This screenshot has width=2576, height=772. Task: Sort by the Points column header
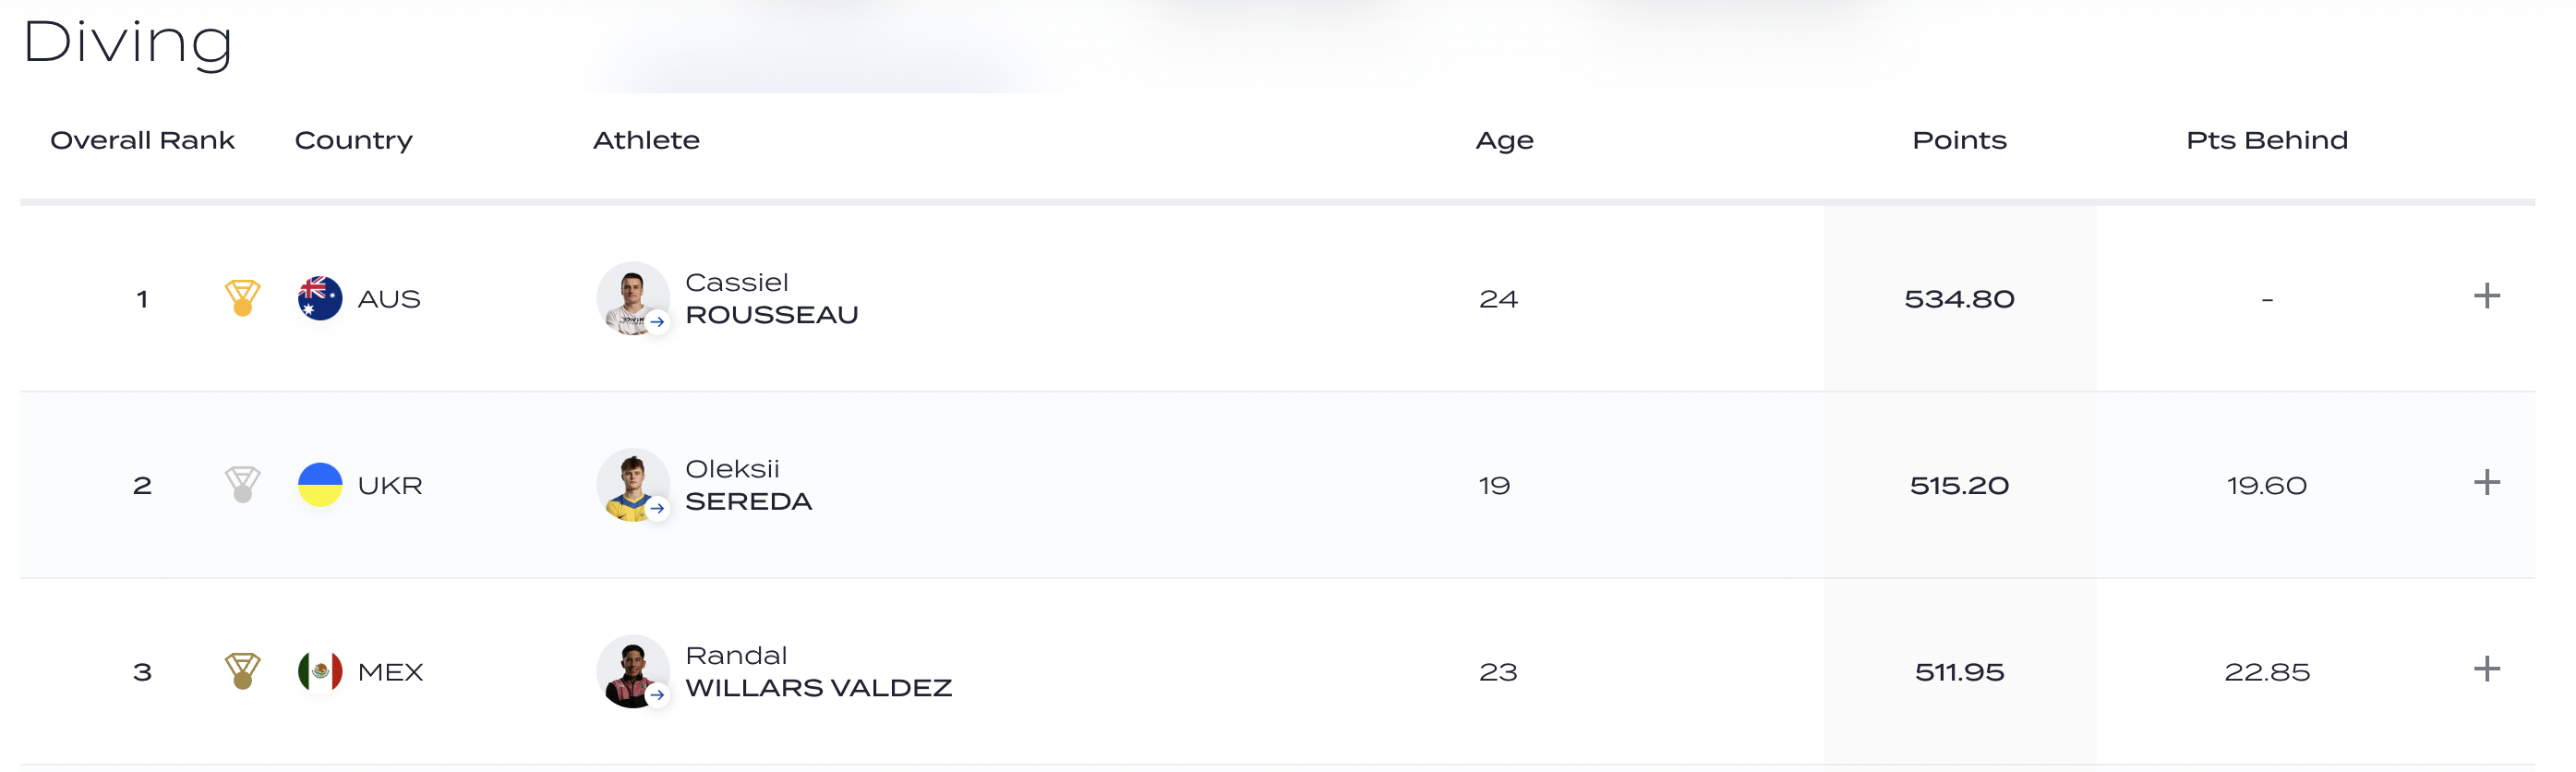point(1959,140)
